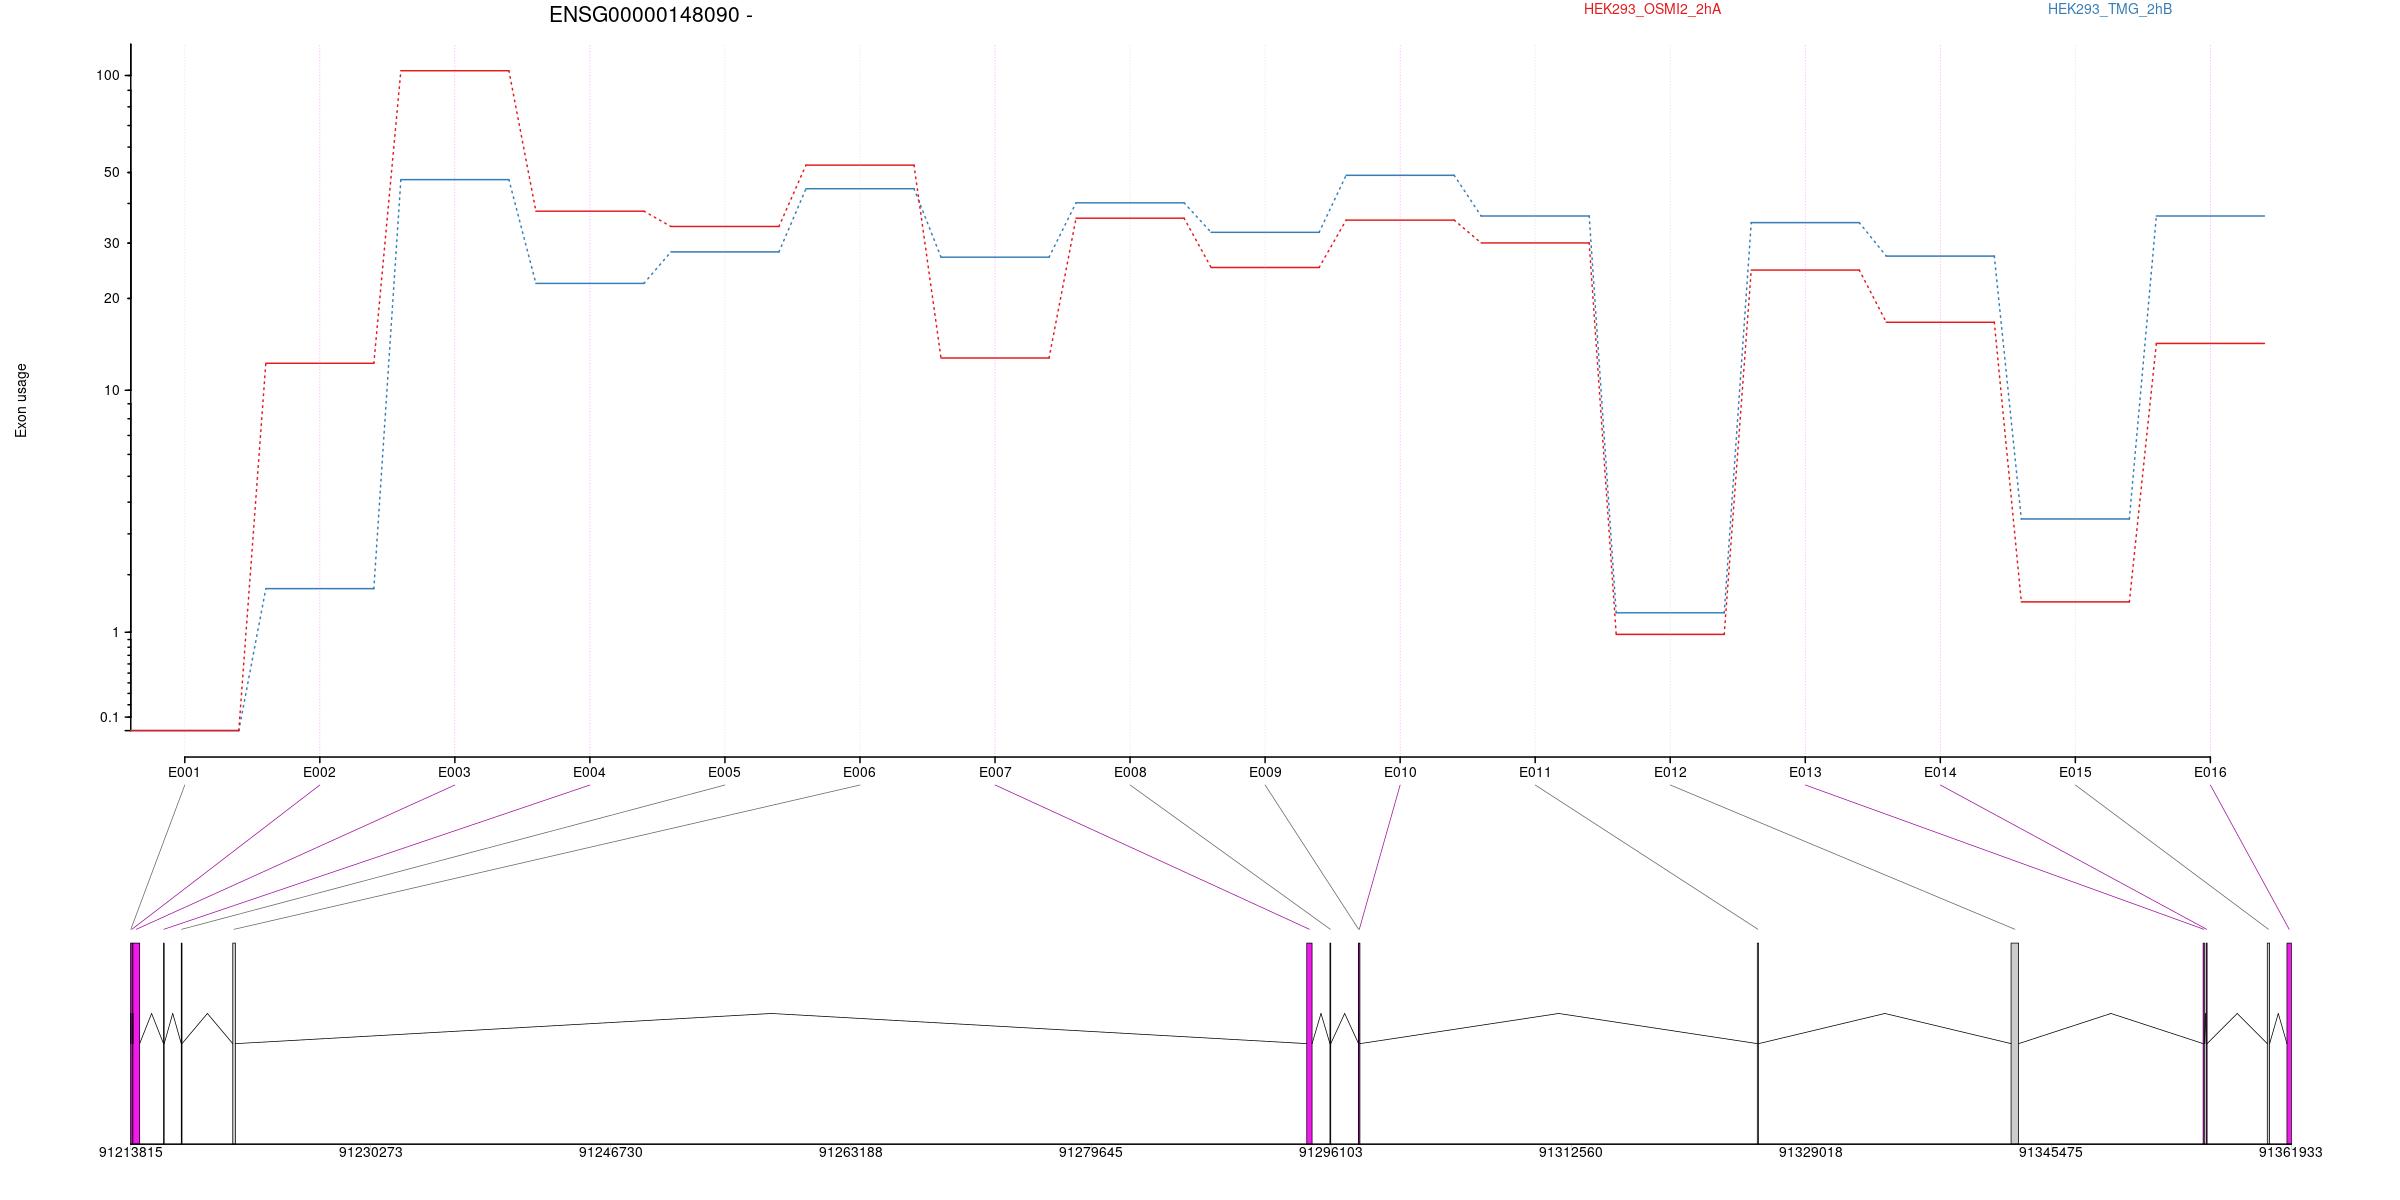This screenshot has height=1200, width=2400.
Task: Click gray exon box near 91345475
Action: click(x=2015, y=1043)
